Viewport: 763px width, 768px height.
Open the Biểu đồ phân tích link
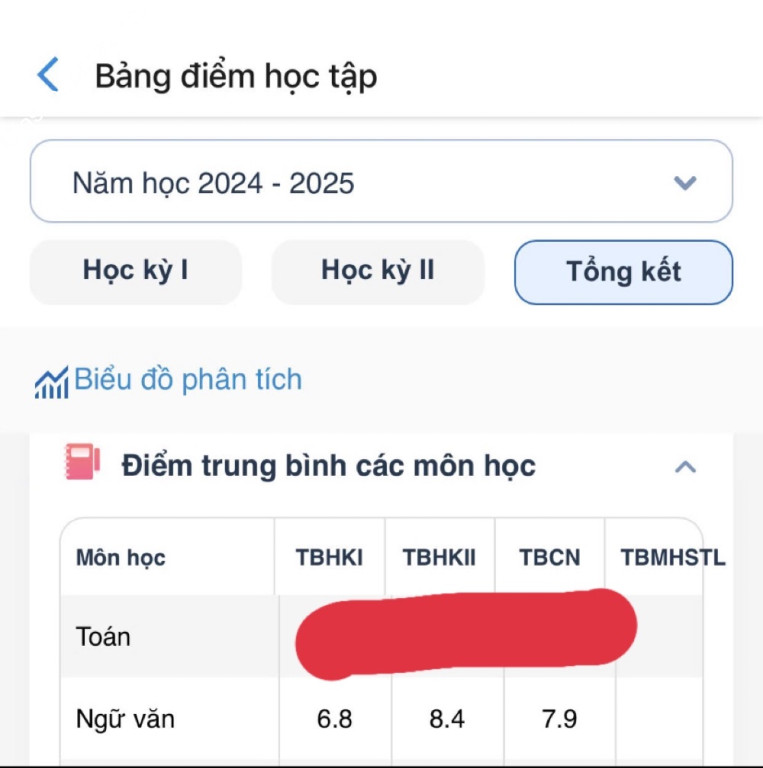(188, 380)
